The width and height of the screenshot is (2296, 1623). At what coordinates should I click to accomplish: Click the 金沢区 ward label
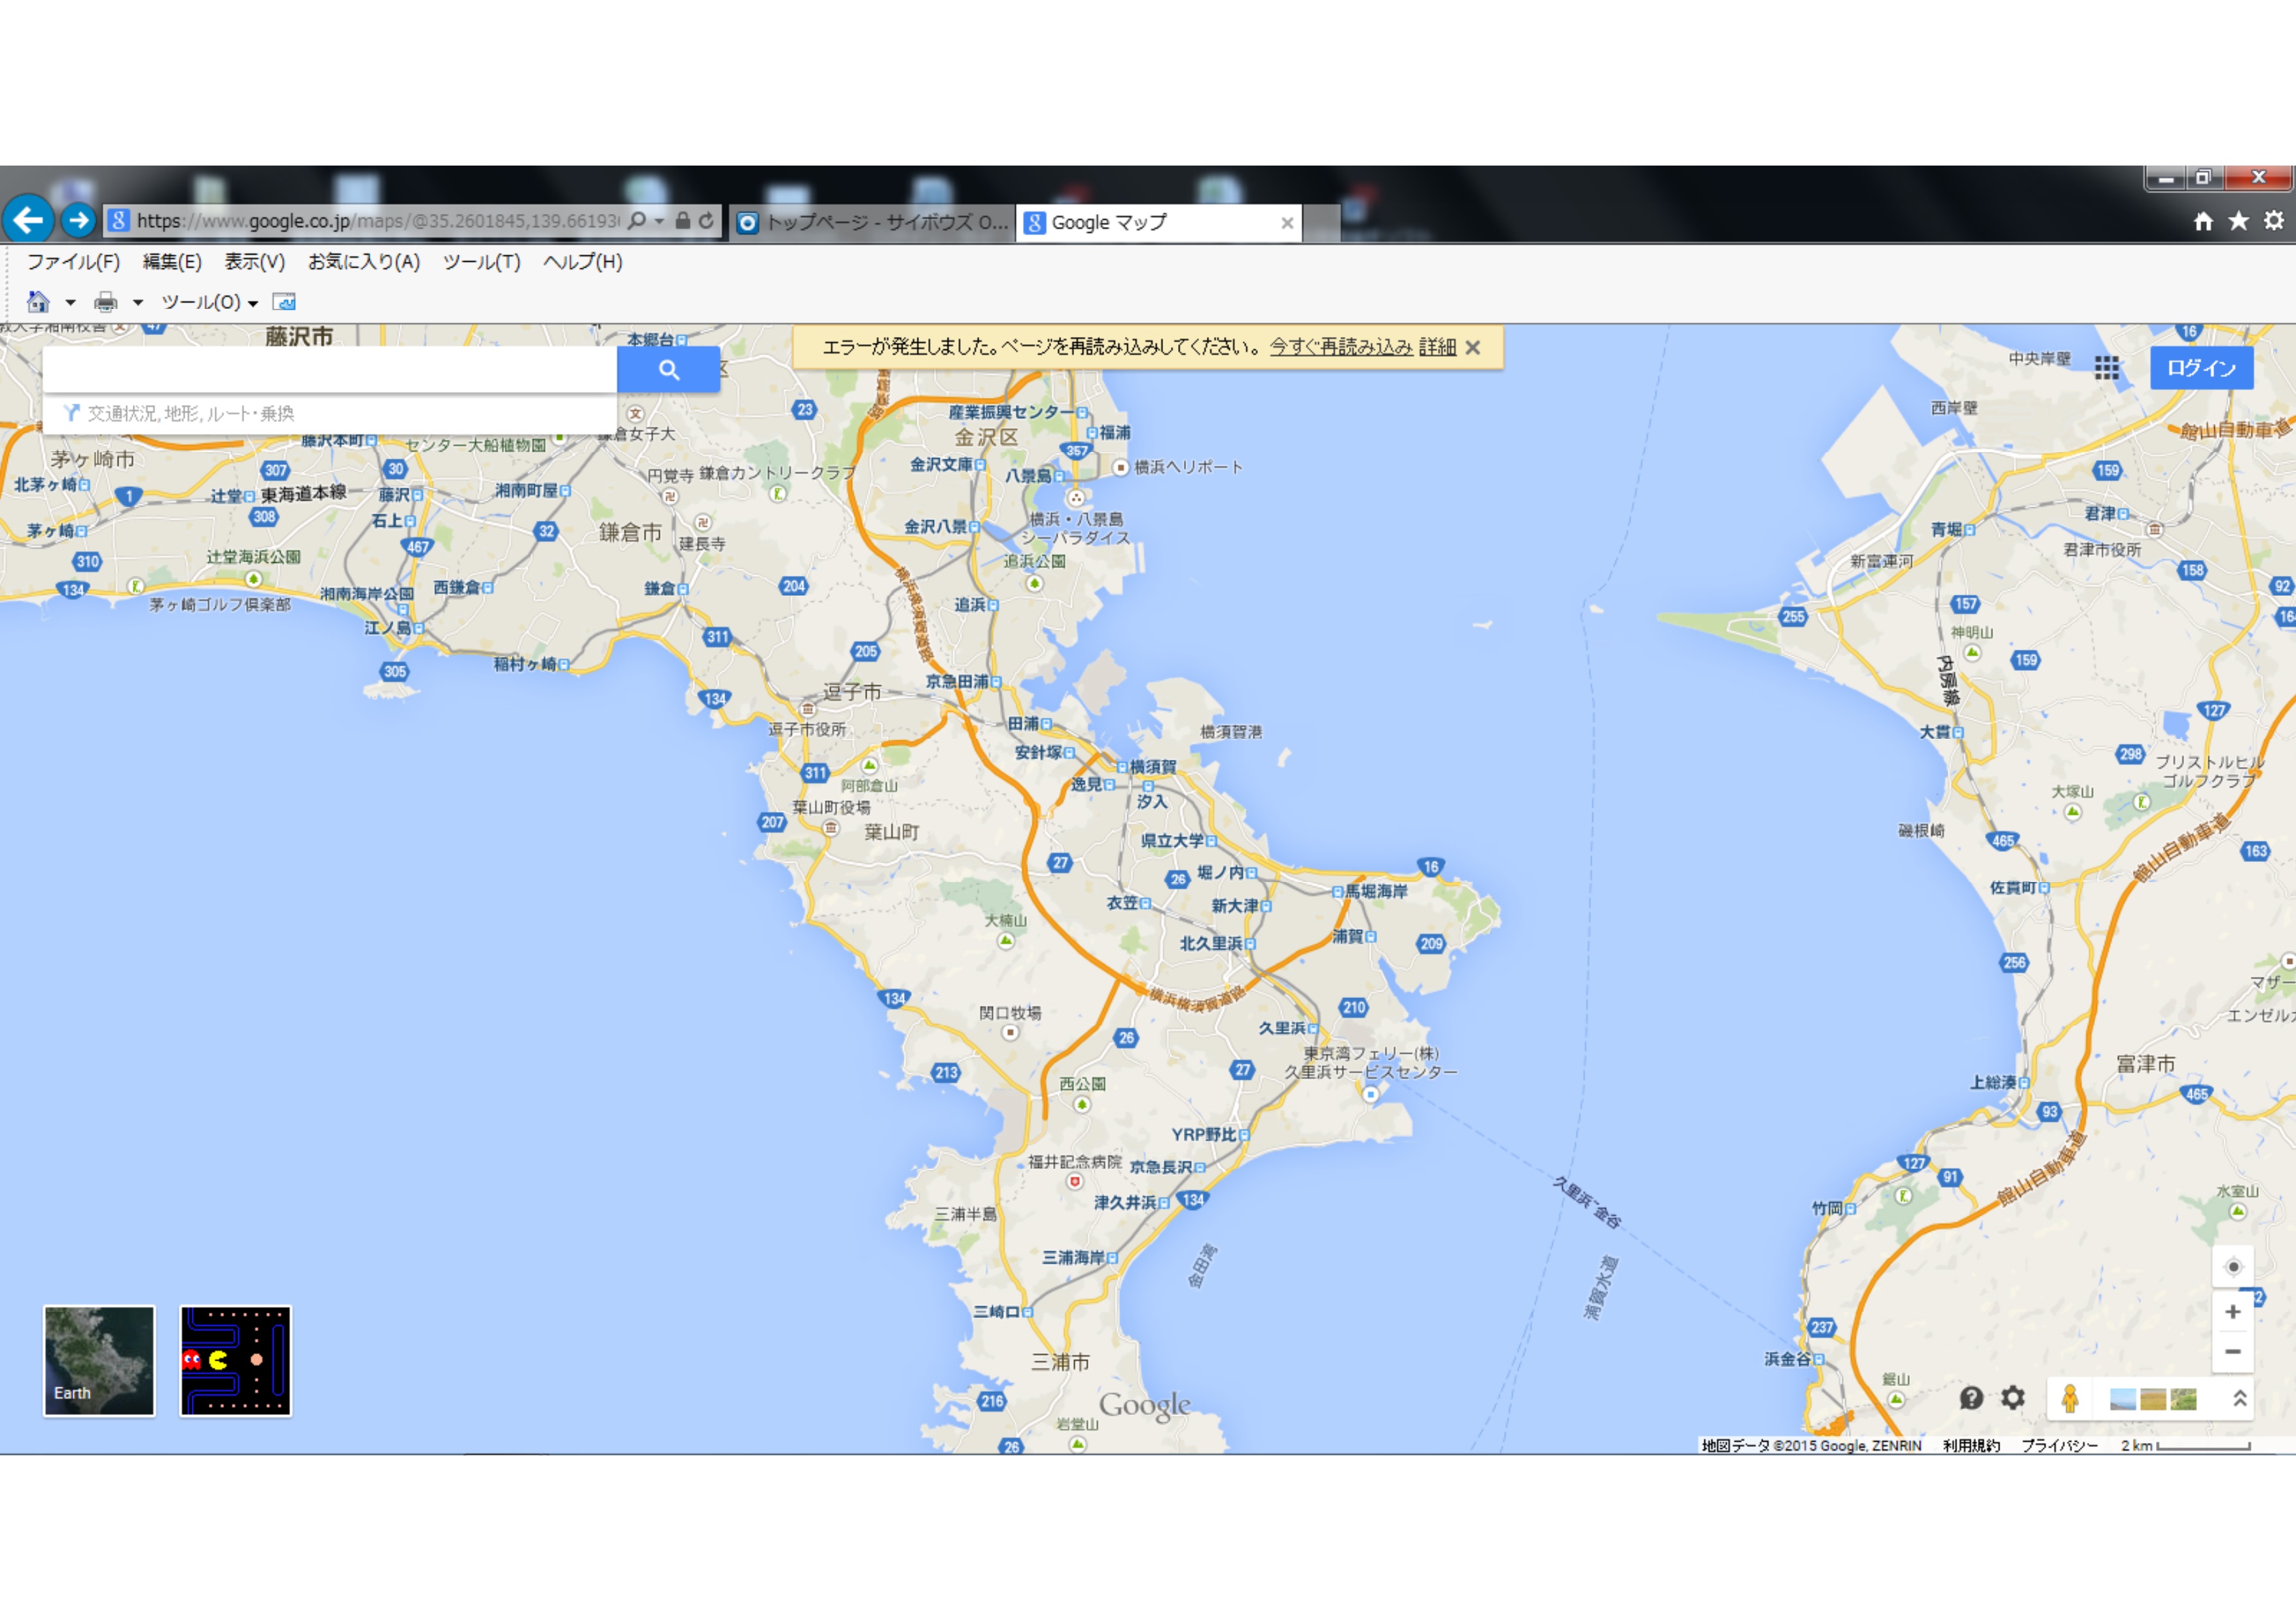986,436
